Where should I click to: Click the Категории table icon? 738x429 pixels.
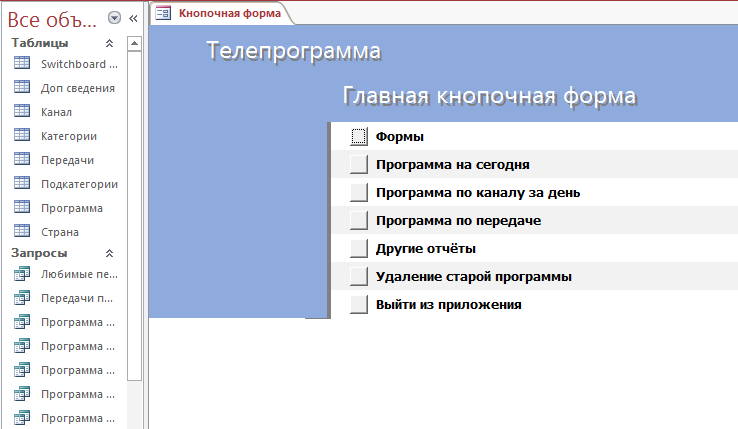pos(22,136)
